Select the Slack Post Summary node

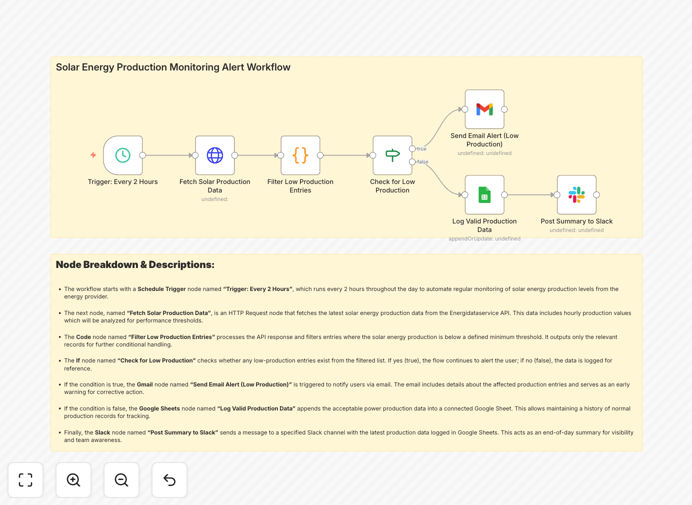(x=576, y=195)
